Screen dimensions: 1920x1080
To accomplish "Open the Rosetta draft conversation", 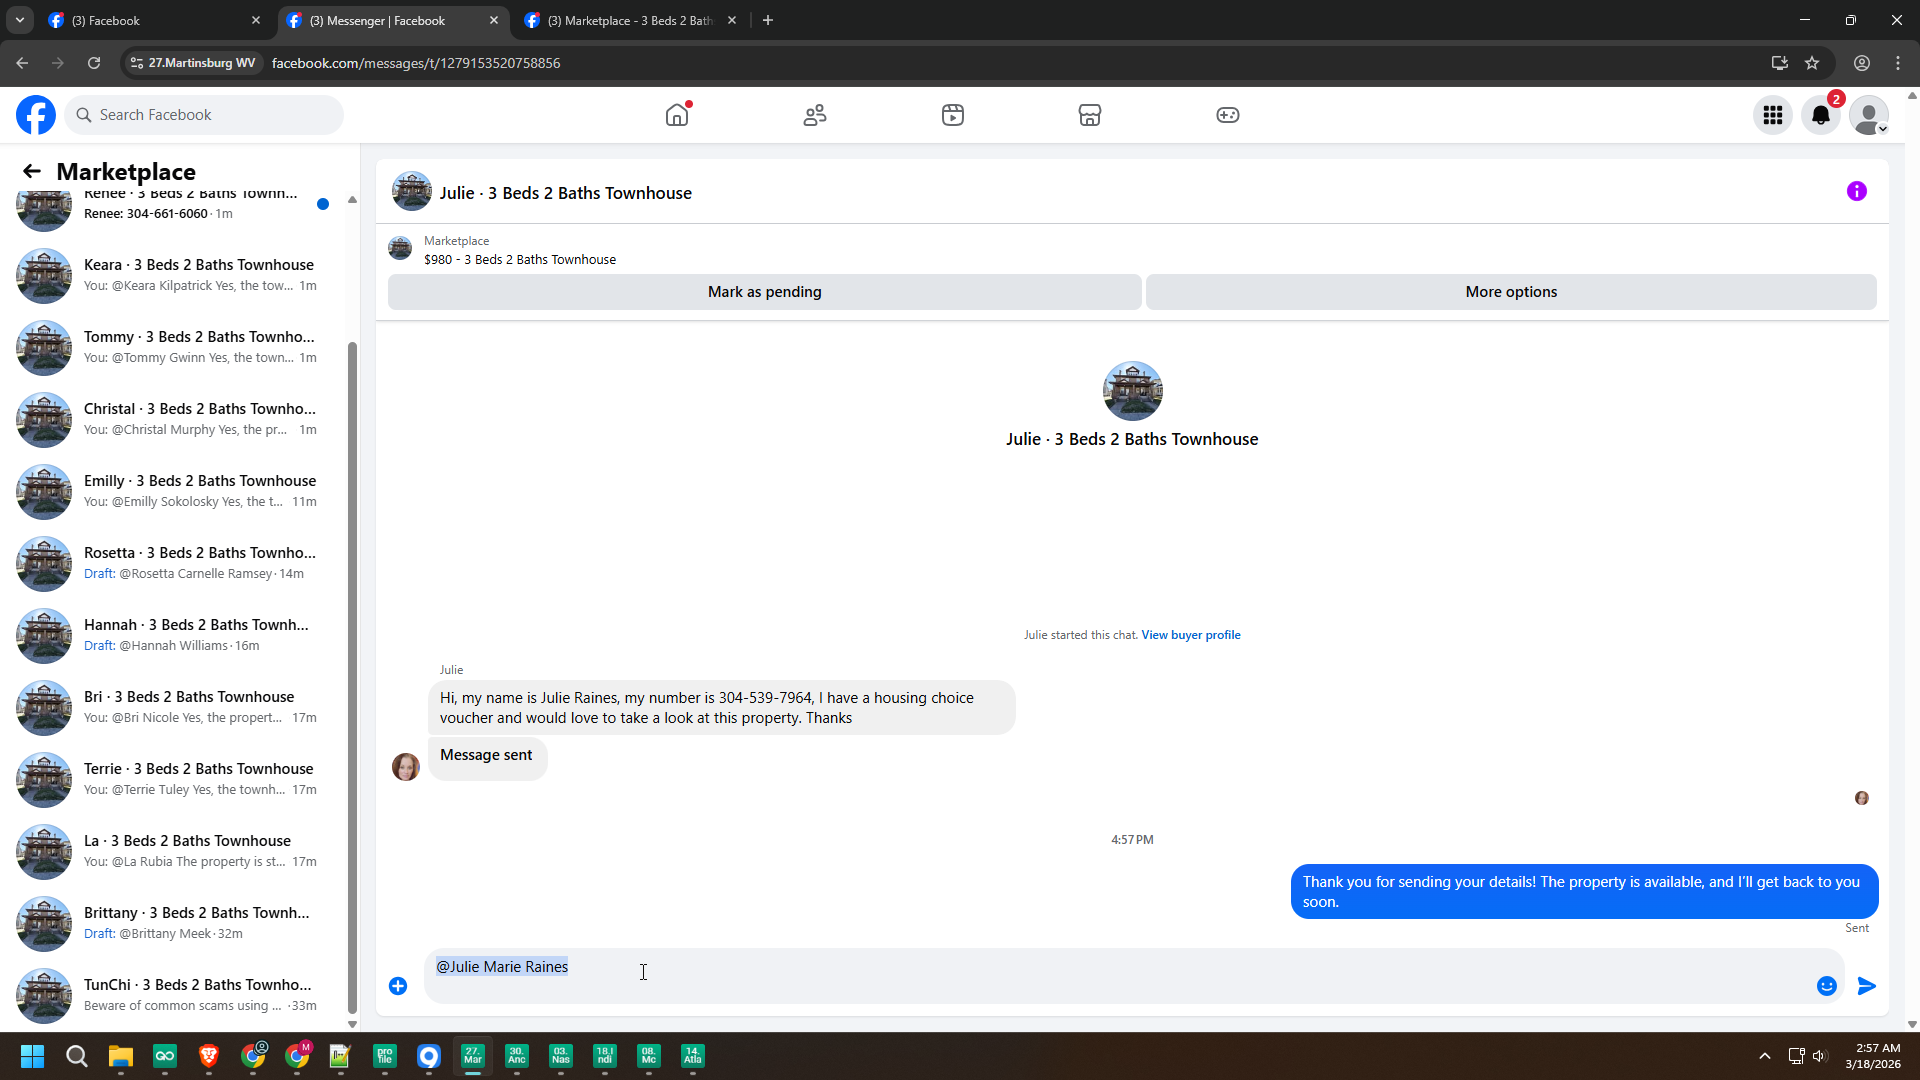I will click(174, 563).
